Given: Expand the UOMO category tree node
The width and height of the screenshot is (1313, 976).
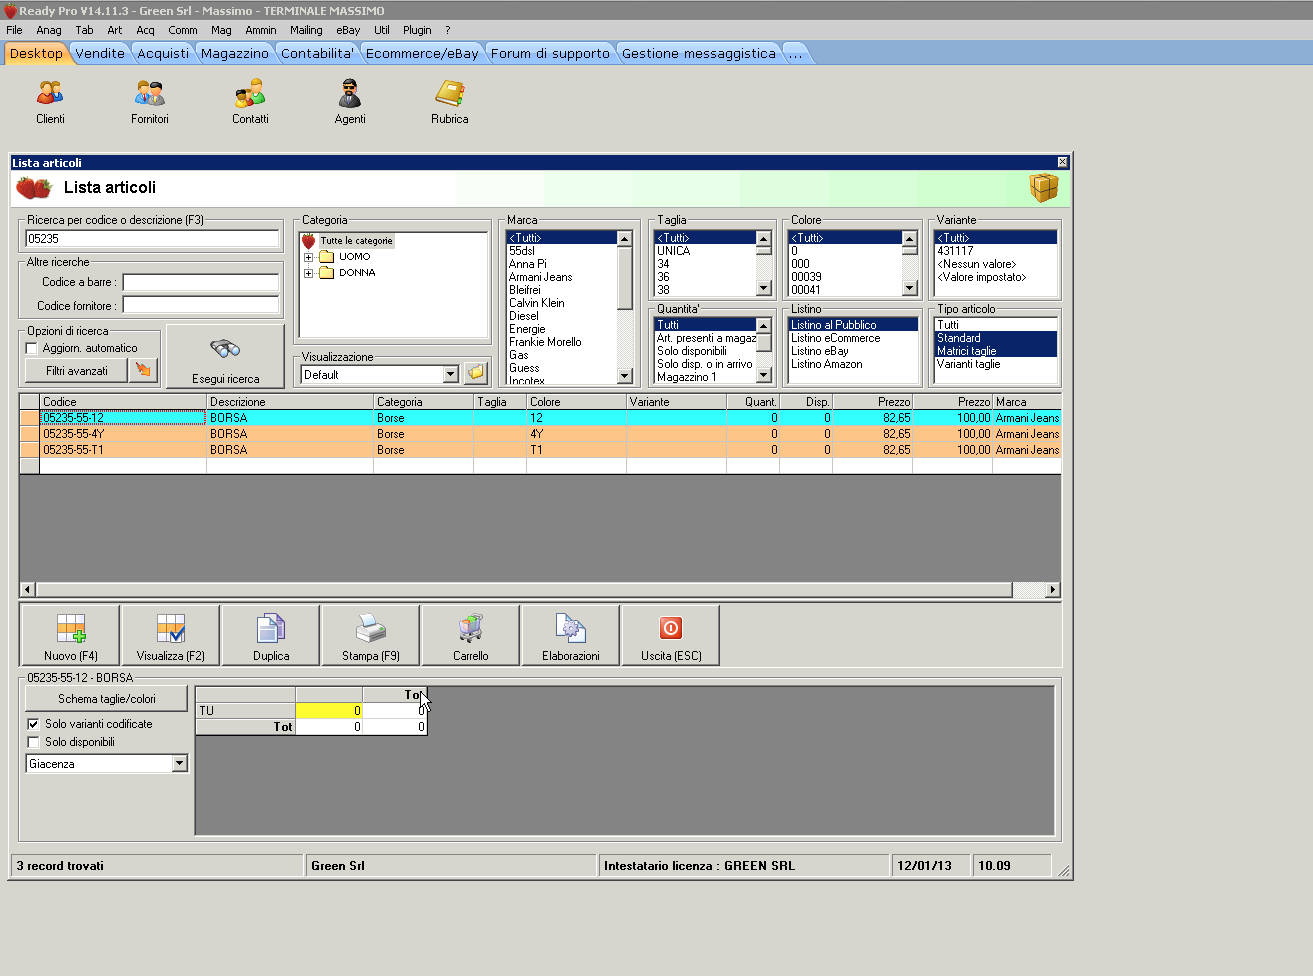Looking at the screenshot, I should (309, 257).
